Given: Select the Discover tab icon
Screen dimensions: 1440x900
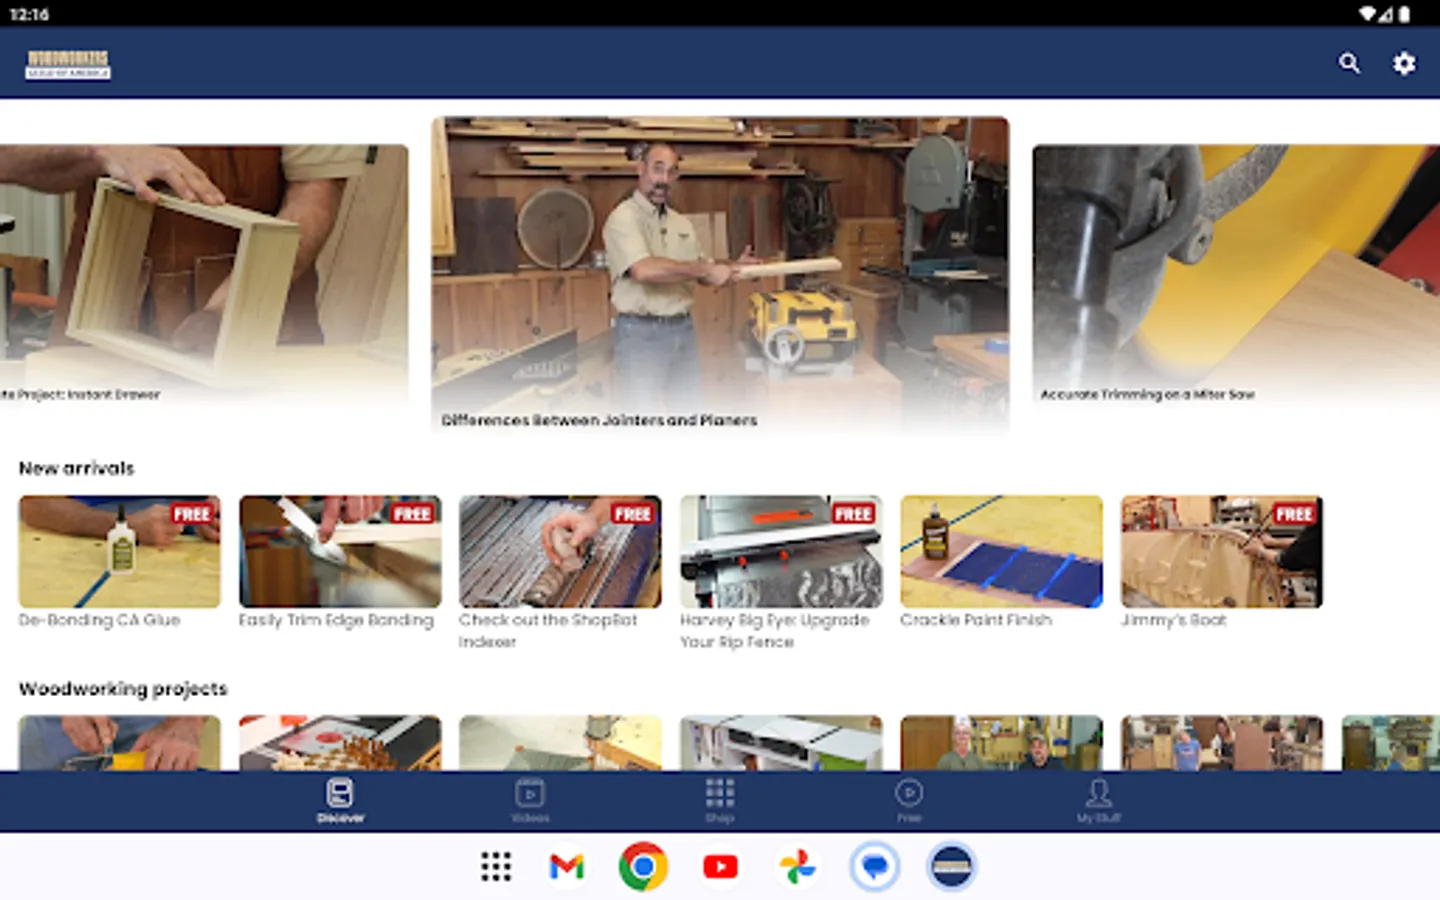Looking at the screenshot, I should (x=340, y=795).
